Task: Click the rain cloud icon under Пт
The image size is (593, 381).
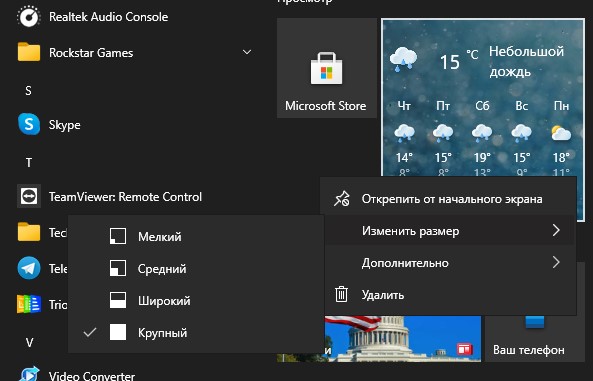Action: coord(443,134)
